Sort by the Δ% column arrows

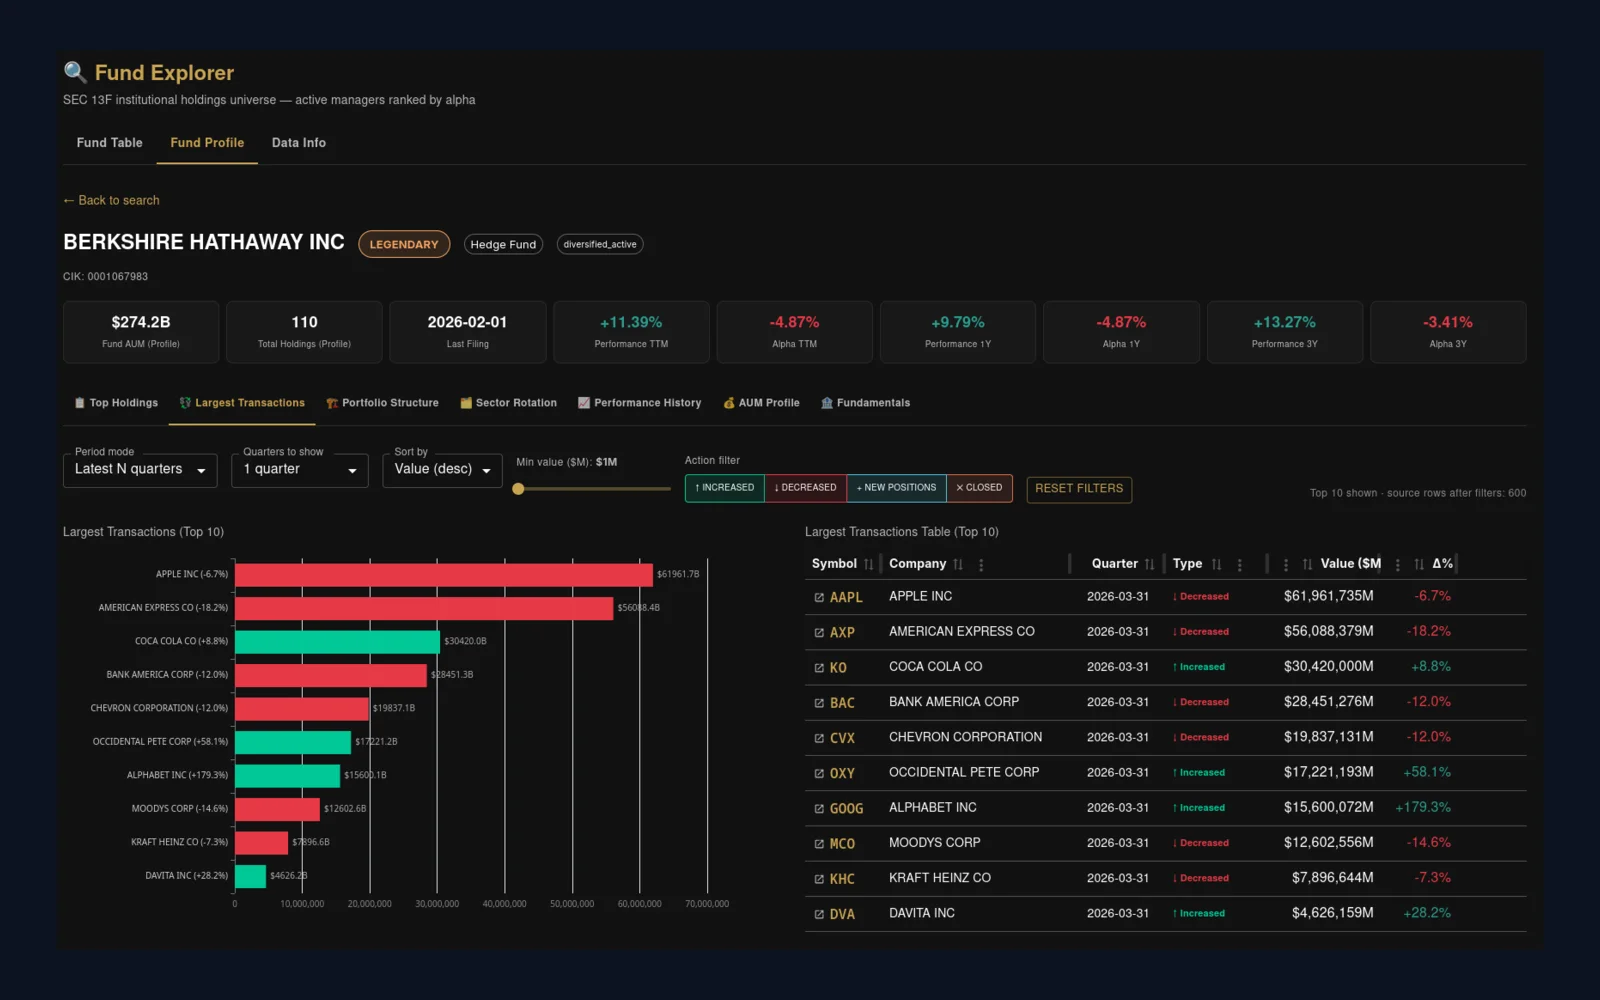(1419, 564)
